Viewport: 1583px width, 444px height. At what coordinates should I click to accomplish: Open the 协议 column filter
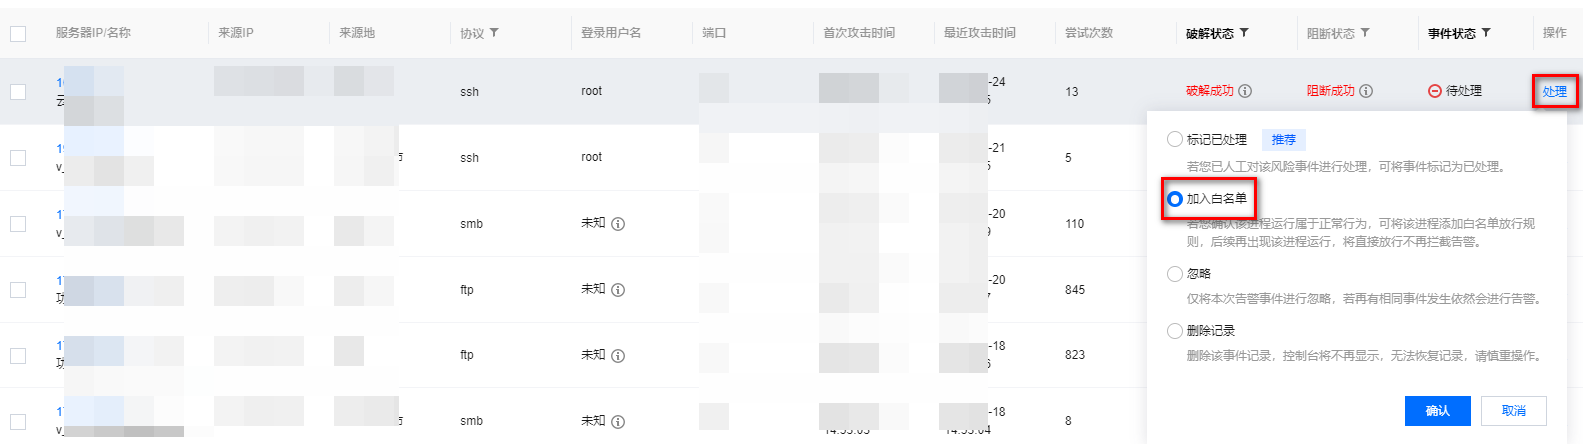click(x=494, y=33)
